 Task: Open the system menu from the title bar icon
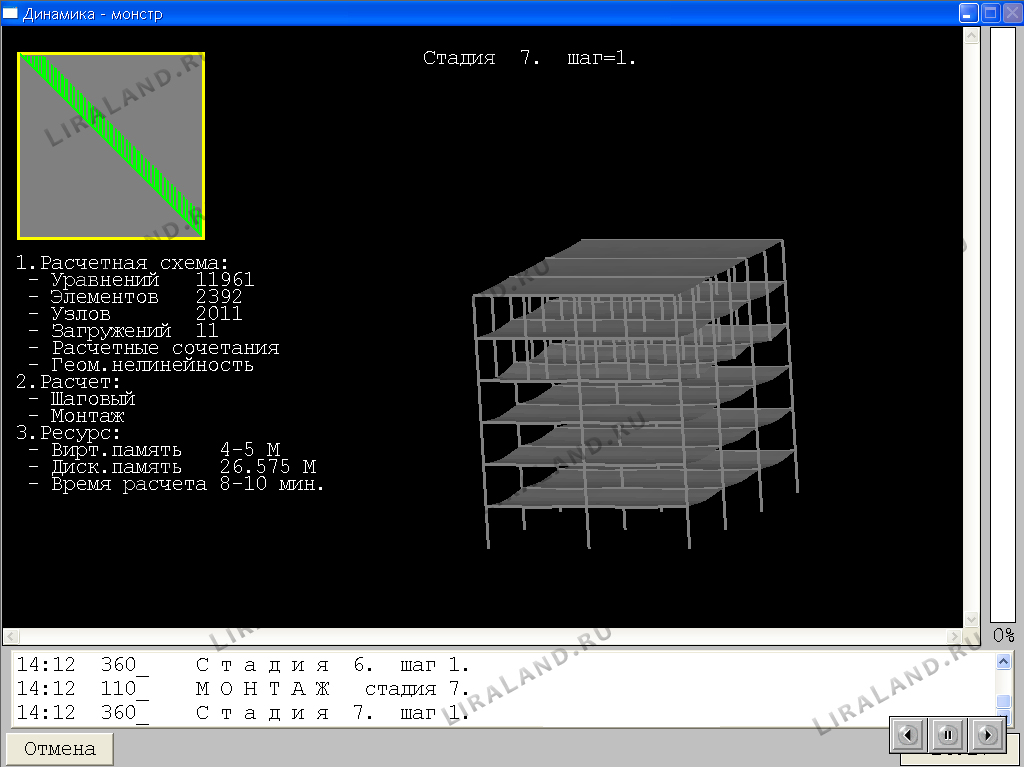pyautogui.click(x=11, y=14)
